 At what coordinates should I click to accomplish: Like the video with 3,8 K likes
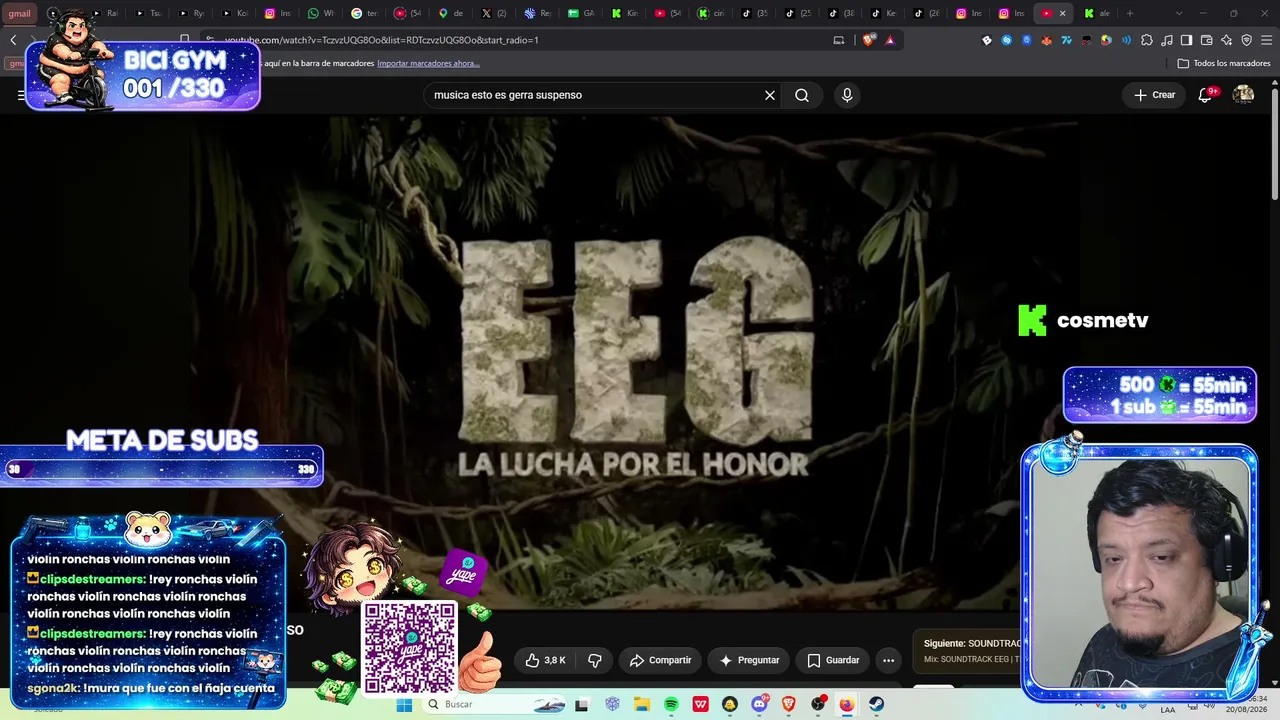coord(546,660)
